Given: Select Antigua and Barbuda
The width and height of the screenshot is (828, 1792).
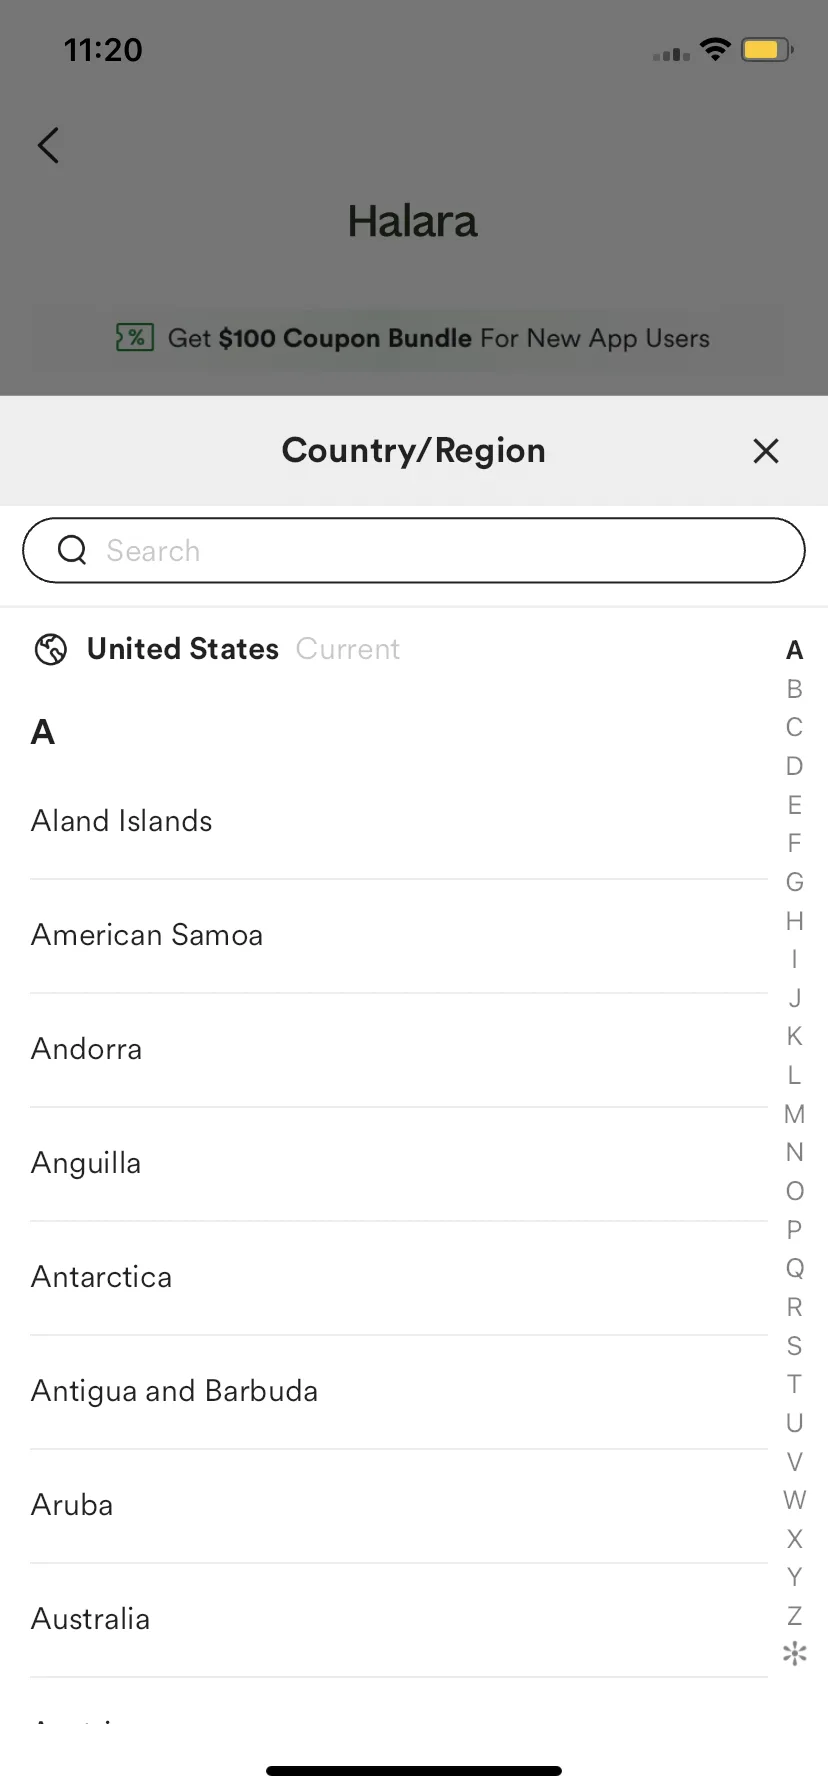Looking at the screenshot, I should click(x=175, y=1392).
